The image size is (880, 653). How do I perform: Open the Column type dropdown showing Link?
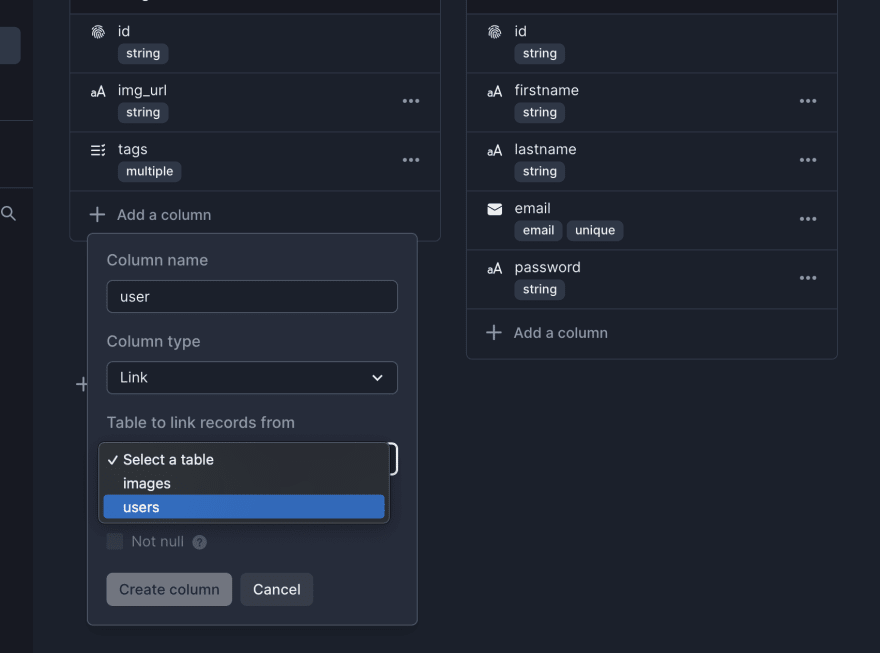(251, 378)
